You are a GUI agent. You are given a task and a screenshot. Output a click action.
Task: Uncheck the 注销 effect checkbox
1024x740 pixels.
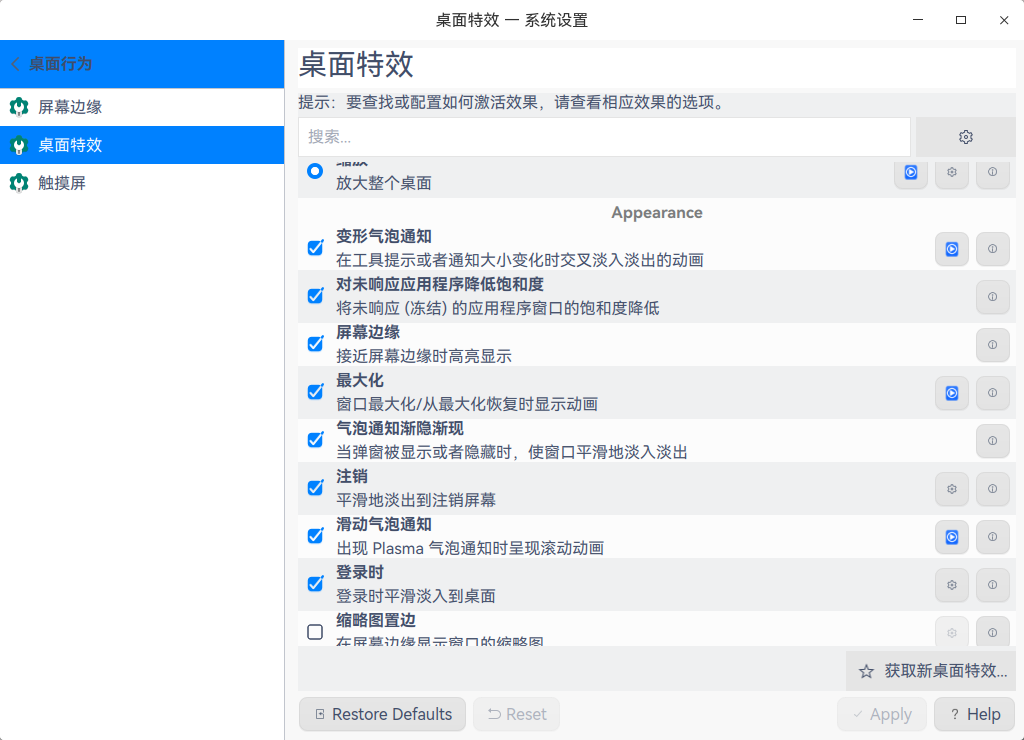[315, 488]
